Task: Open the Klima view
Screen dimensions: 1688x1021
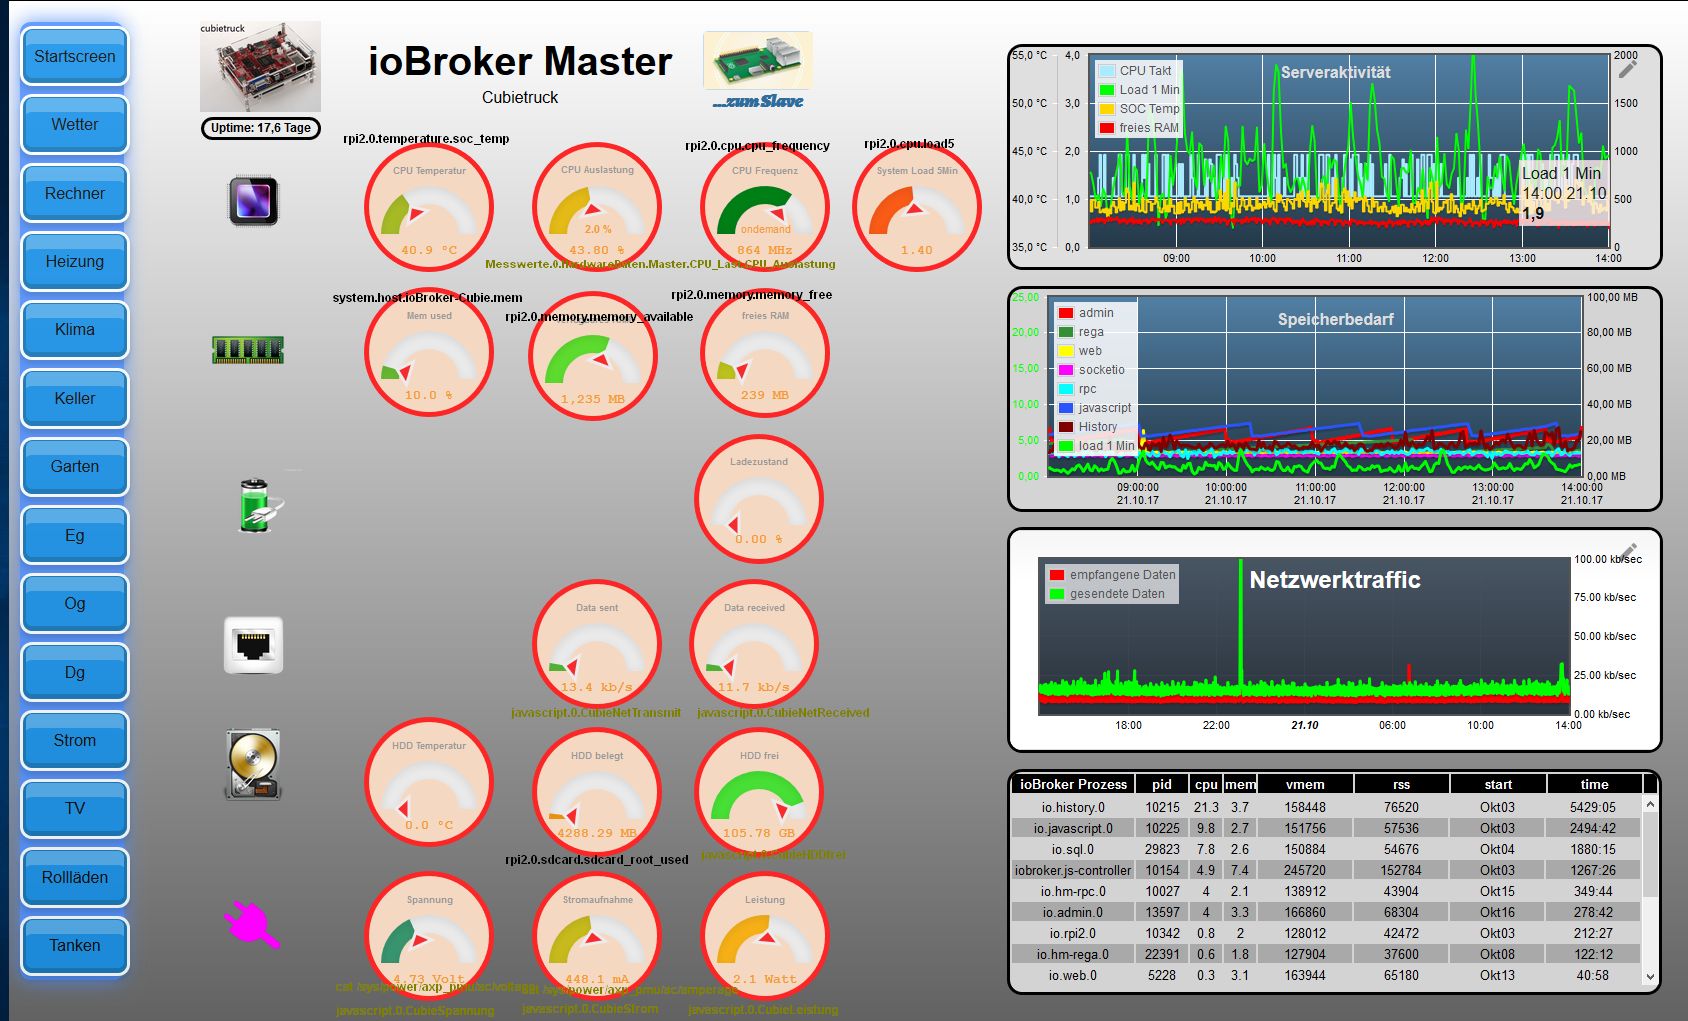Action: coord(75,330)
